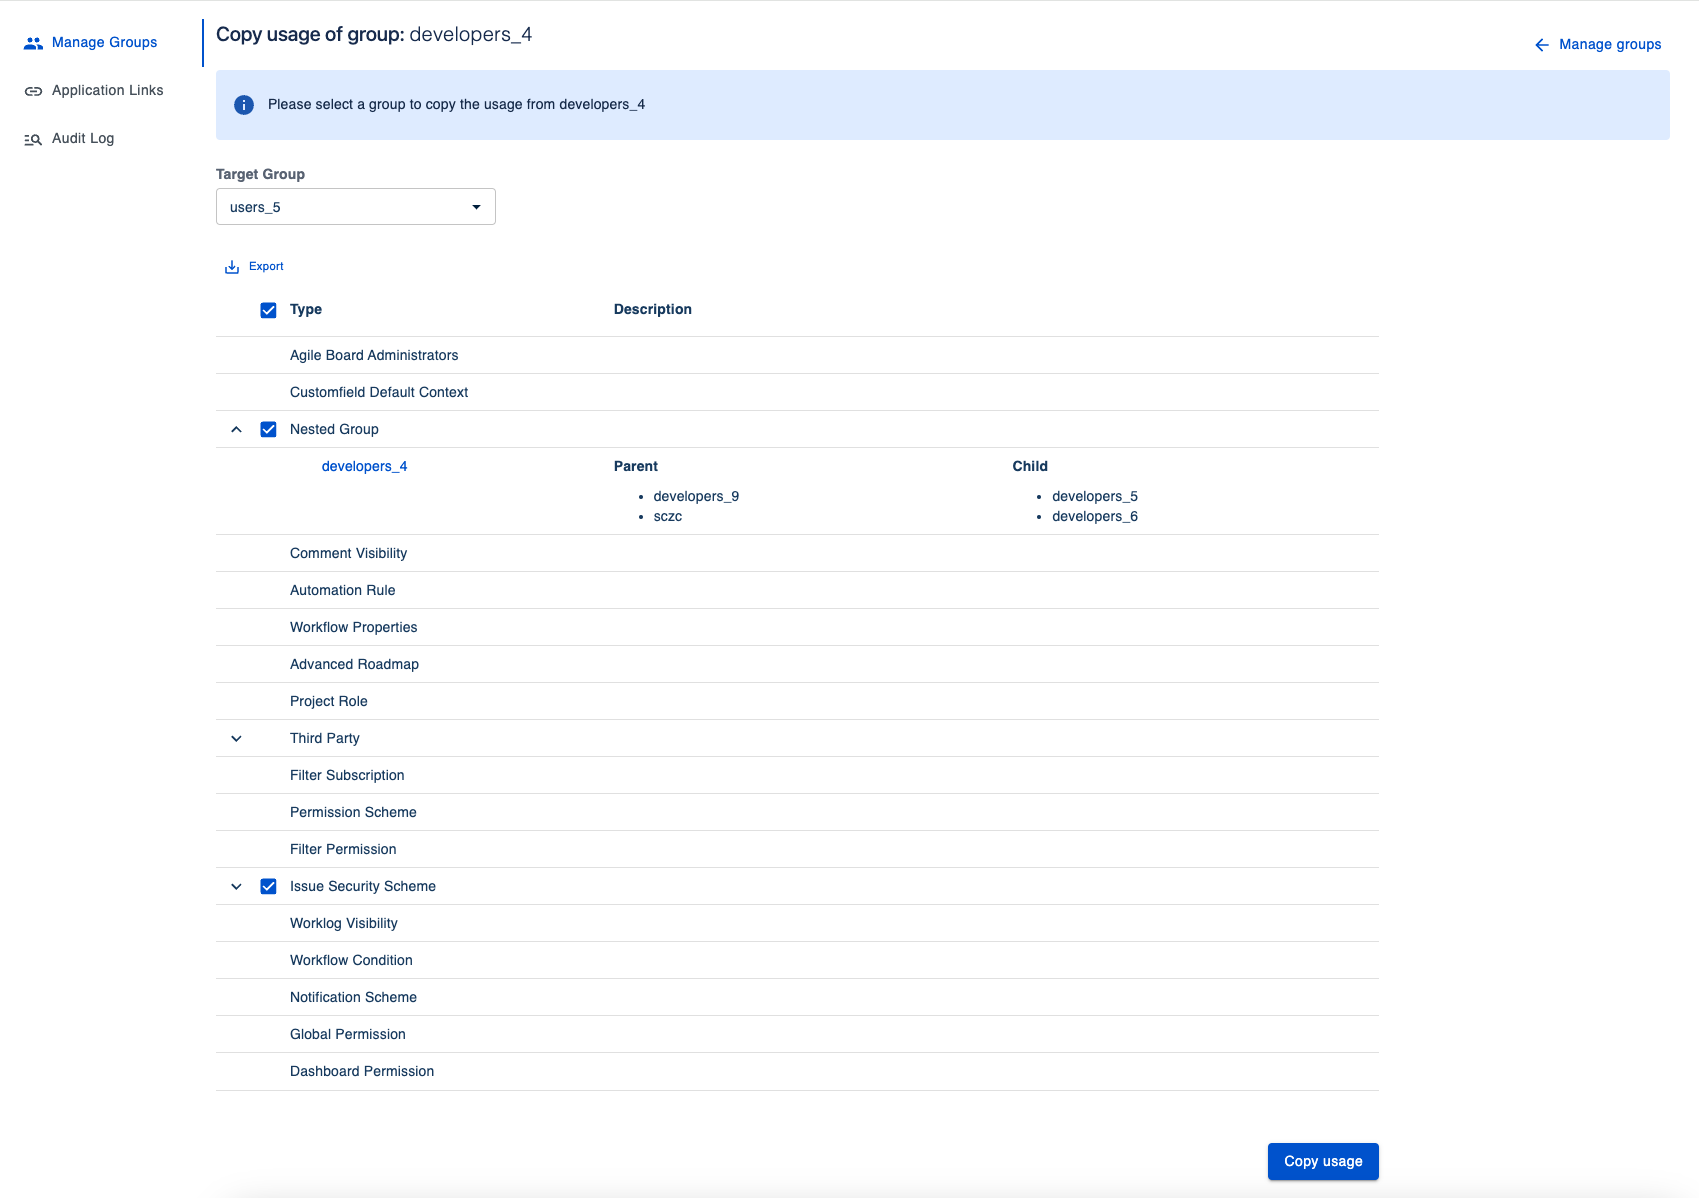The image size is (1699, 1198).
Task: Click the Application Links chain icon
Action: click(33, 91)
